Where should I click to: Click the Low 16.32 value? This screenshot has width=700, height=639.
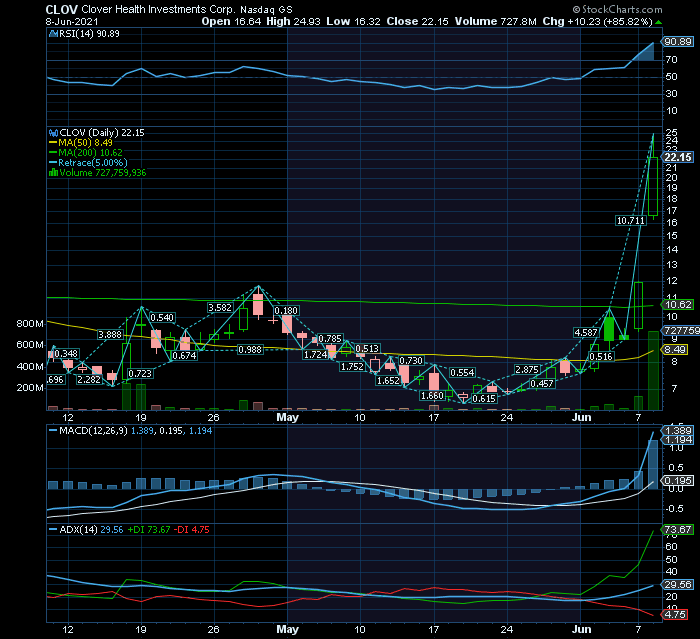click(354, 21)
